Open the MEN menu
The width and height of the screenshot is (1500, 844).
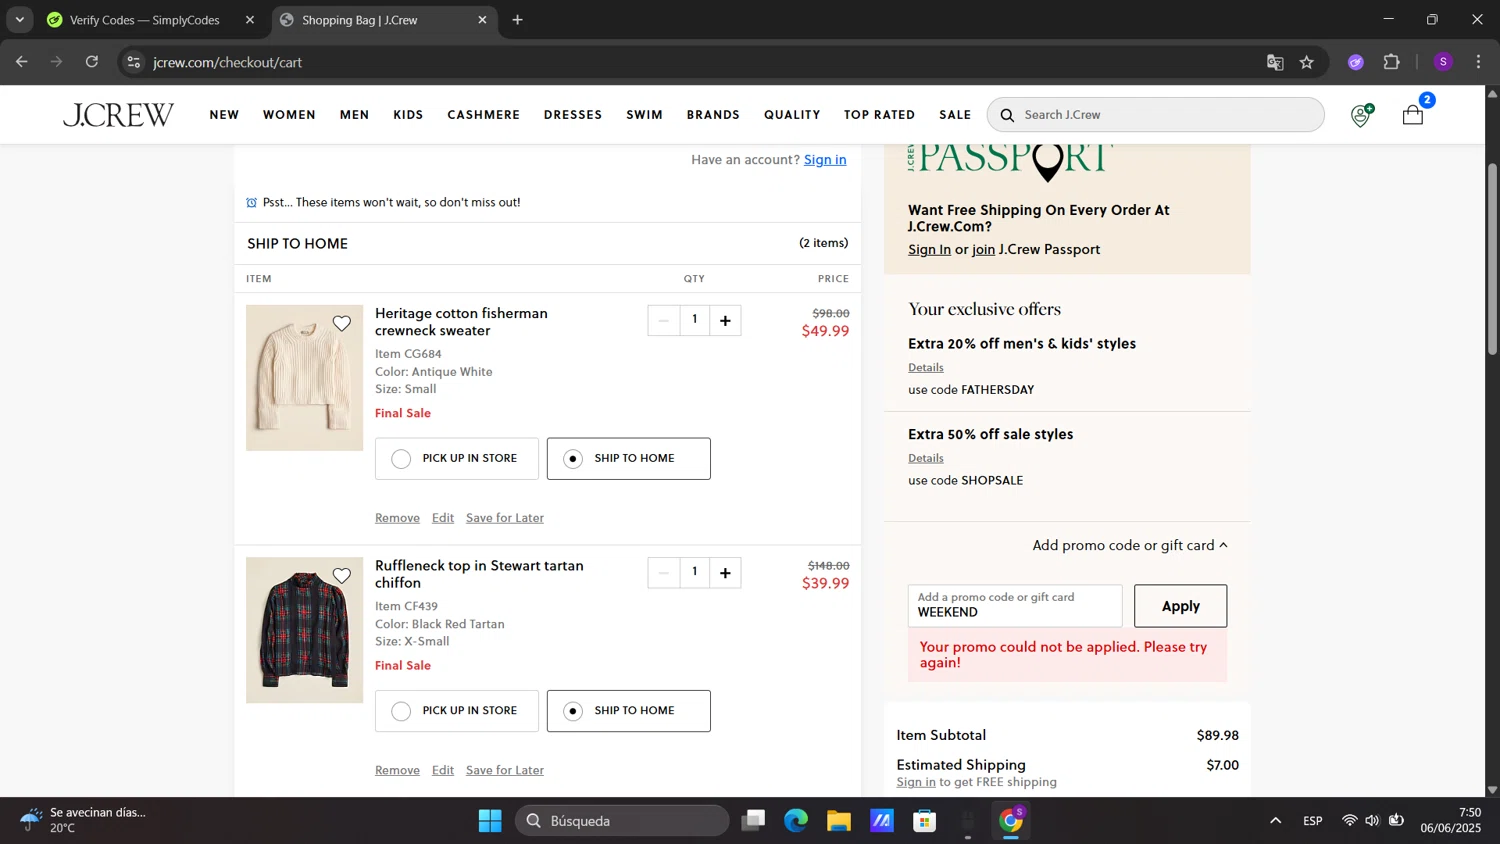(x=354, y=115)
